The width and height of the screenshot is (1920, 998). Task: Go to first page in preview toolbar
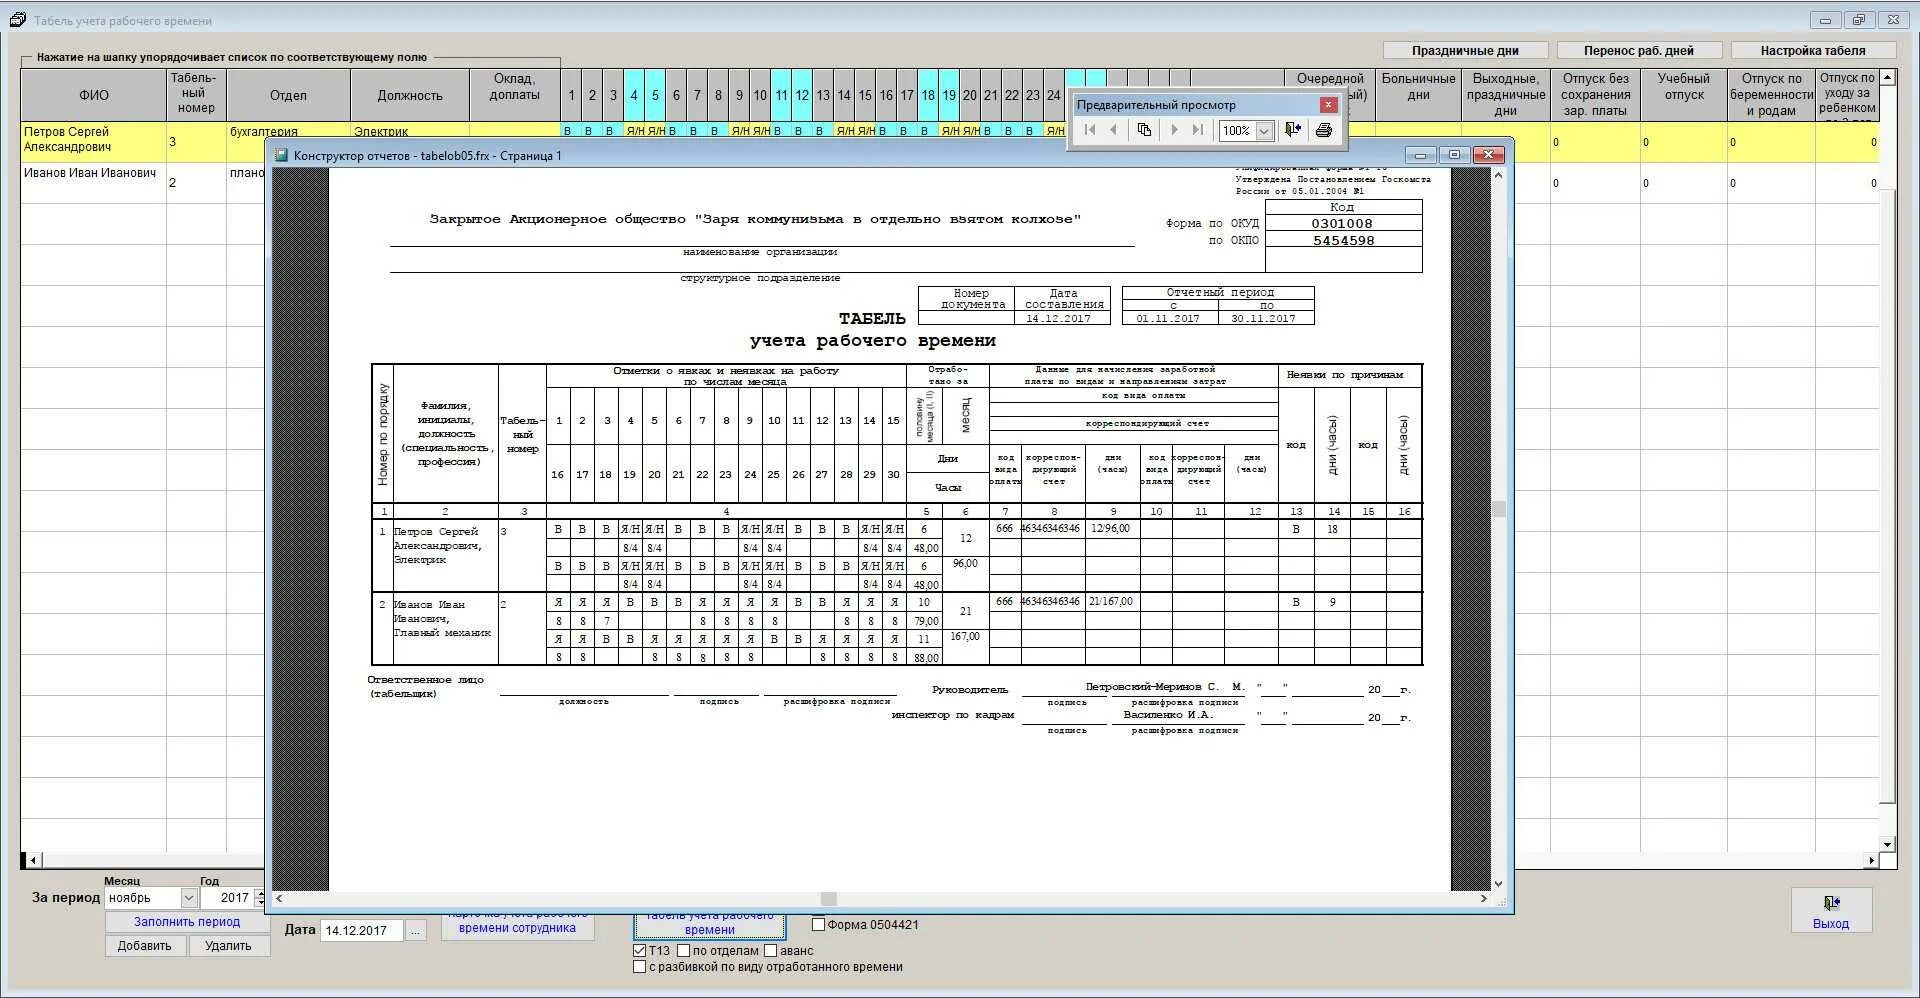click(1089, 130)
